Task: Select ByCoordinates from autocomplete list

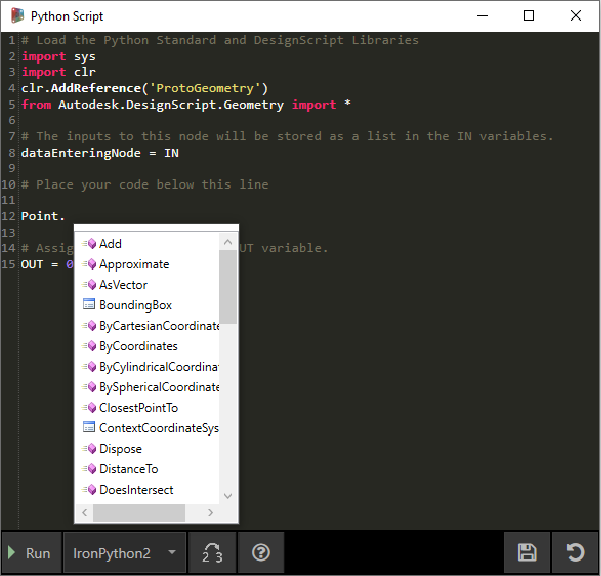Action: (x=138, y=346)
